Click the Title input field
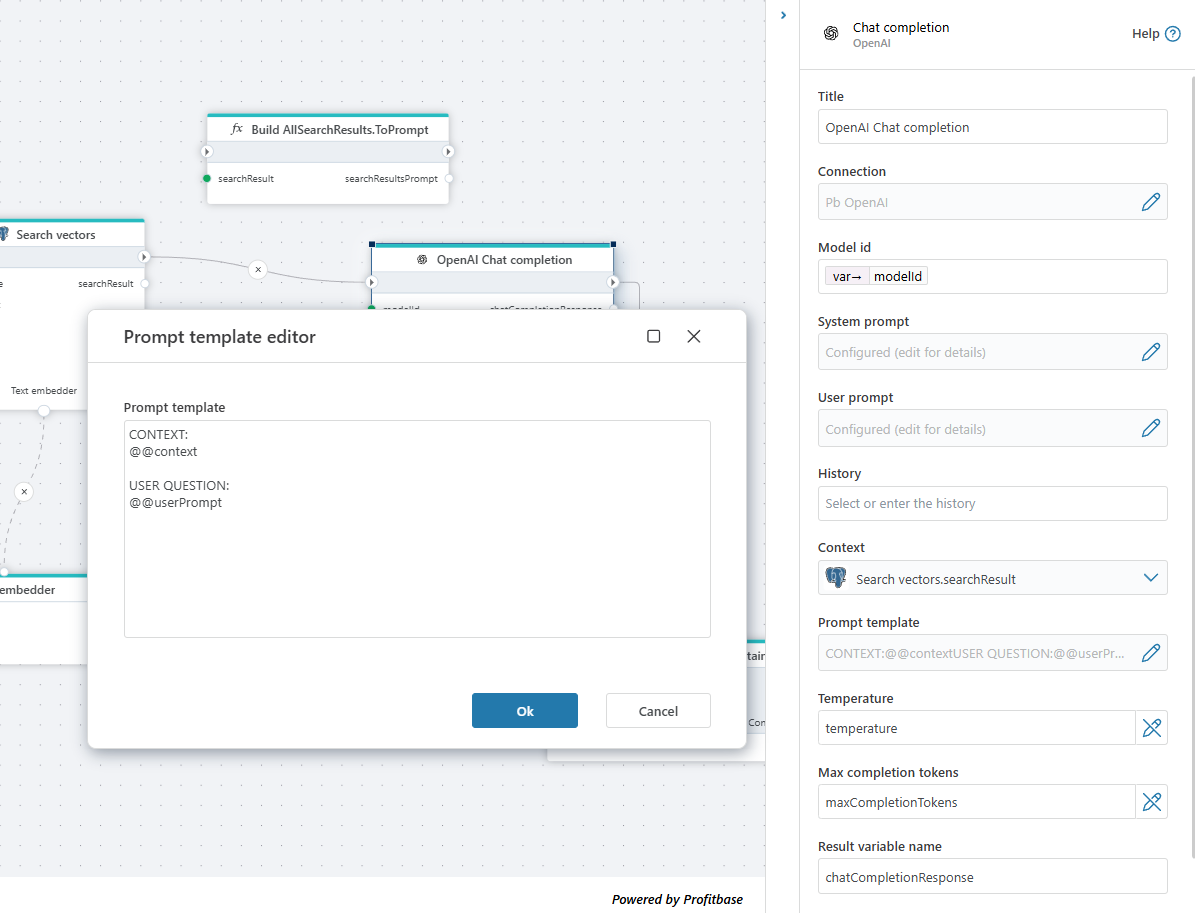 point(992,127)
